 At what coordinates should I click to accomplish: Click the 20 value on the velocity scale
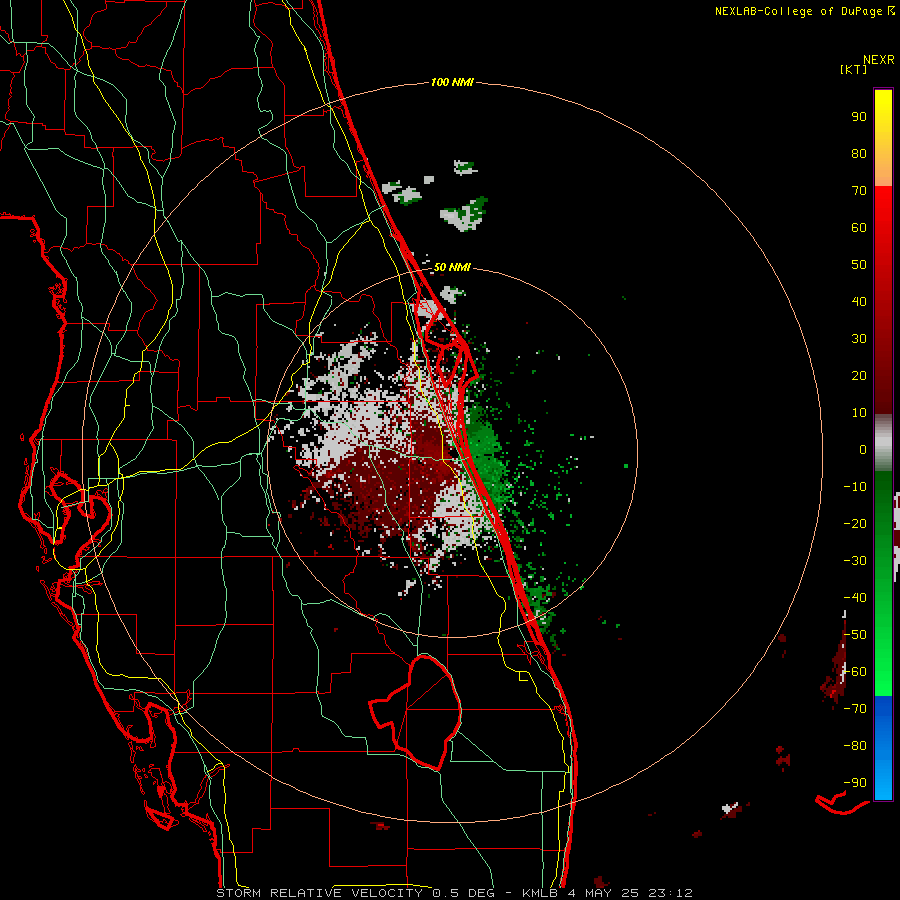click(859, 375)
